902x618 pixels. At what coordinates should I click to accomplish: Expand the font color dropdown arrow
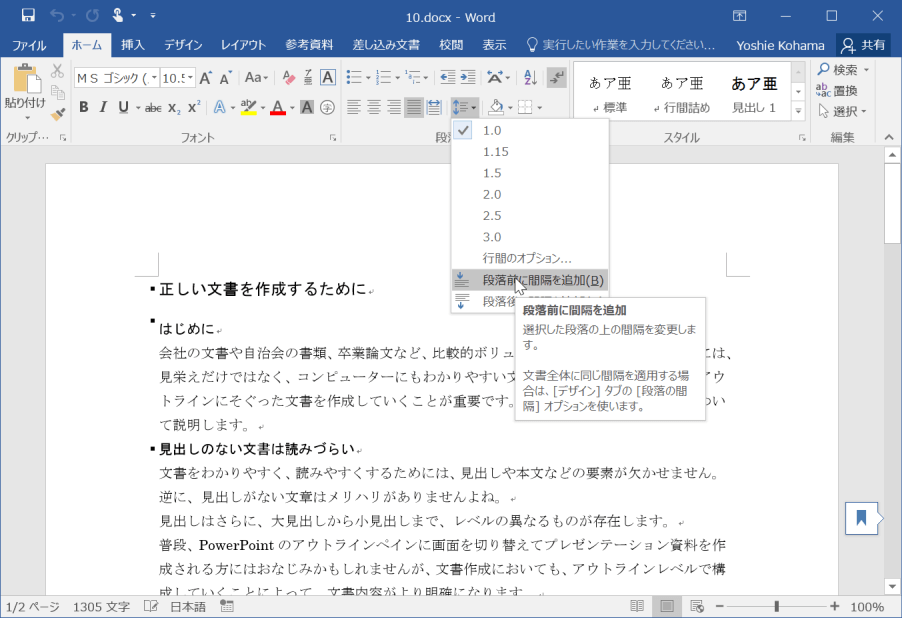291,107
